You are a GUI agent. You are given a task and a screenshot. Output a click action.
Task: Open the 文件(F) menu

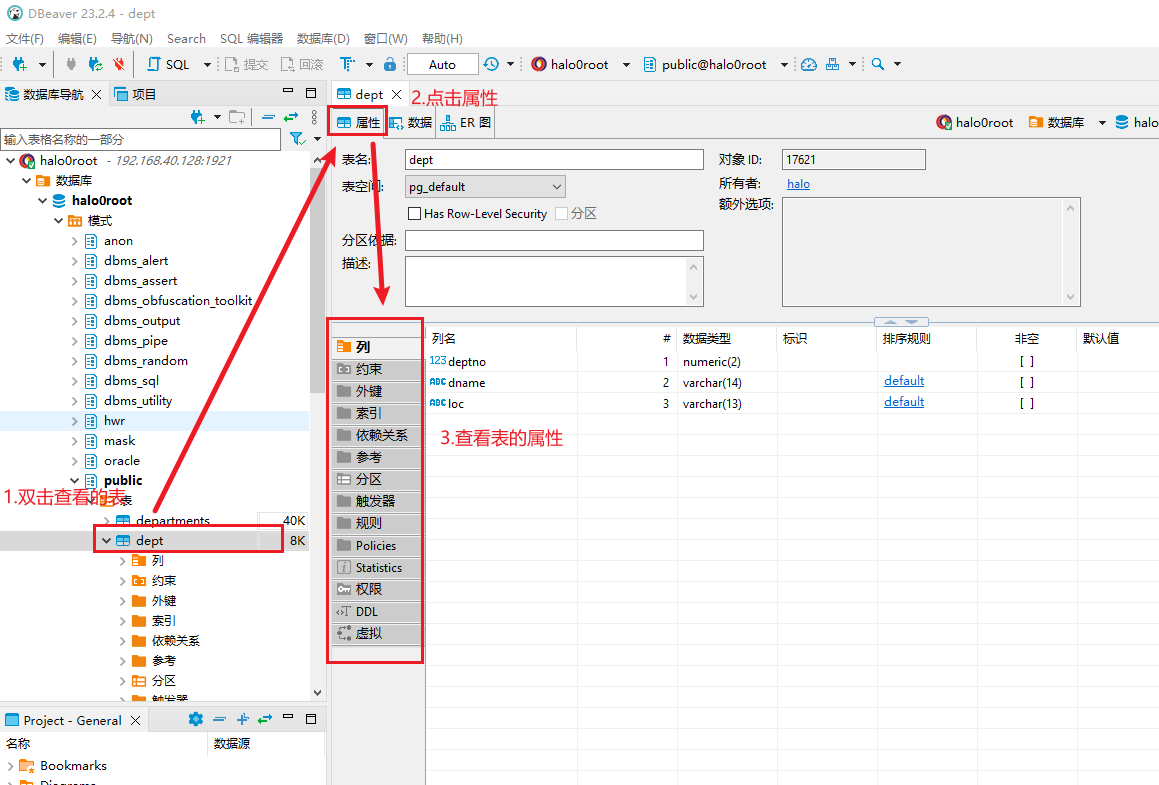[25, 38]
